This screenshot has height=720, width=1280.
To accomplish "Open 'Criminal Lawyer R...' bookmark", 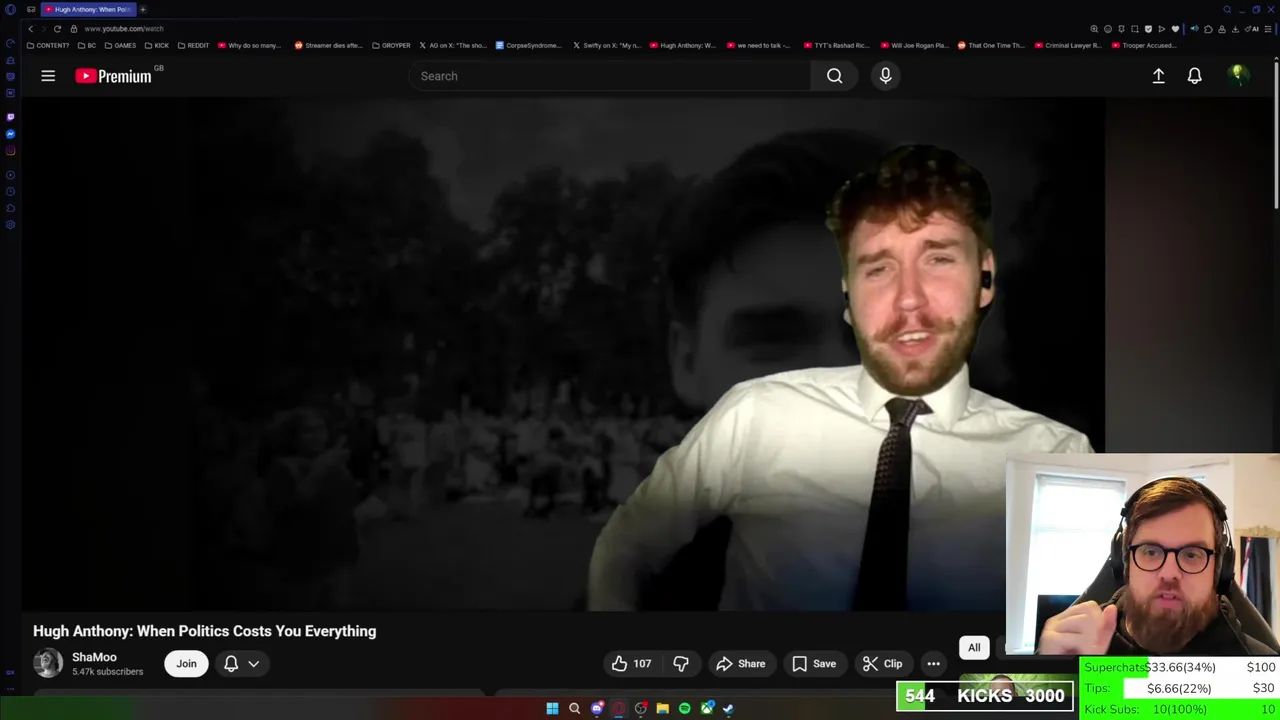I will 1069,45.
